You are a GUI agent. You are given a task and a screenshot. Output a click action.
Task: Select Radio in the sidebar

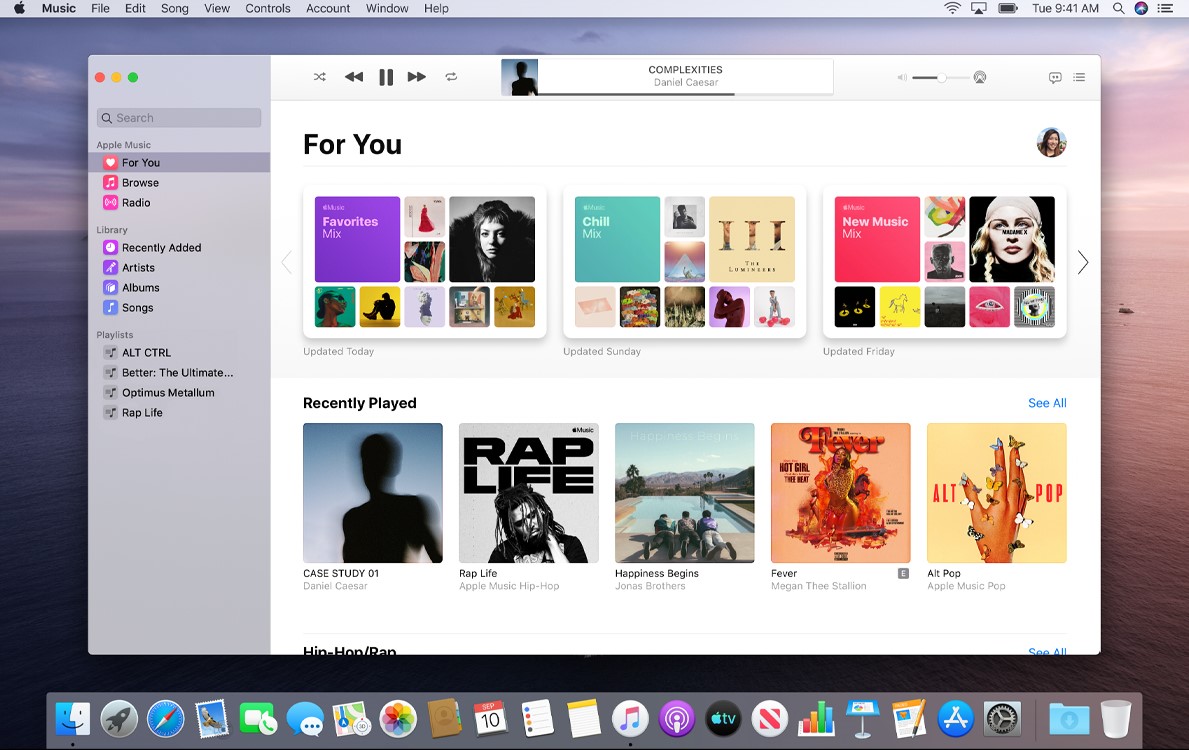pyautogui.click(x=136, y=203)
